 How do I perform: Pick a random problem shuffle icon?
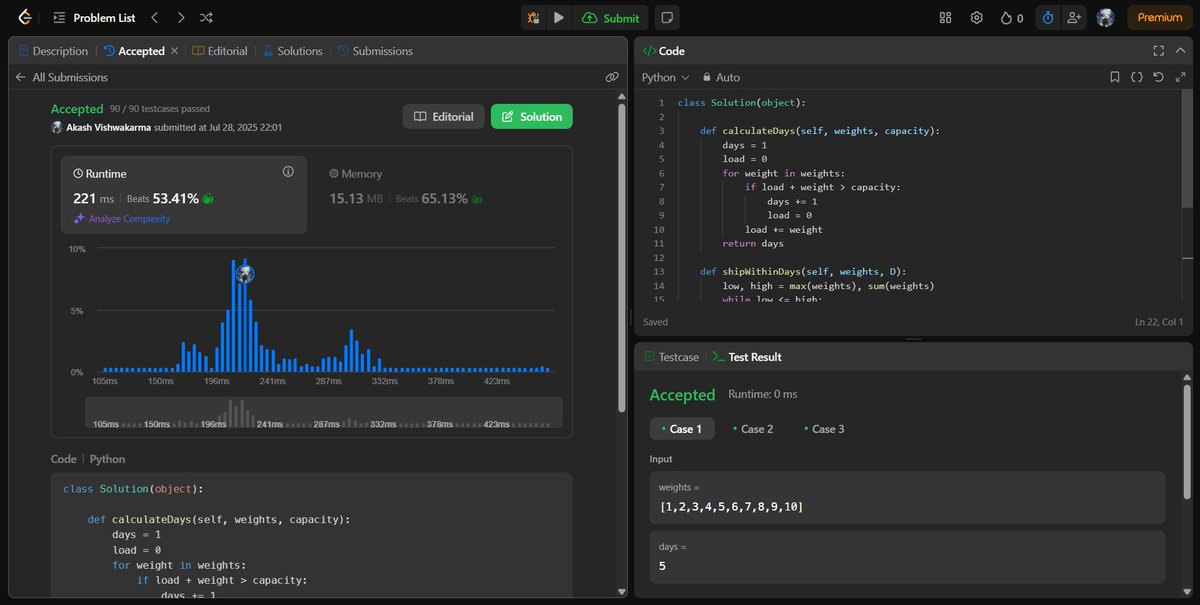[x=206, y=18]
